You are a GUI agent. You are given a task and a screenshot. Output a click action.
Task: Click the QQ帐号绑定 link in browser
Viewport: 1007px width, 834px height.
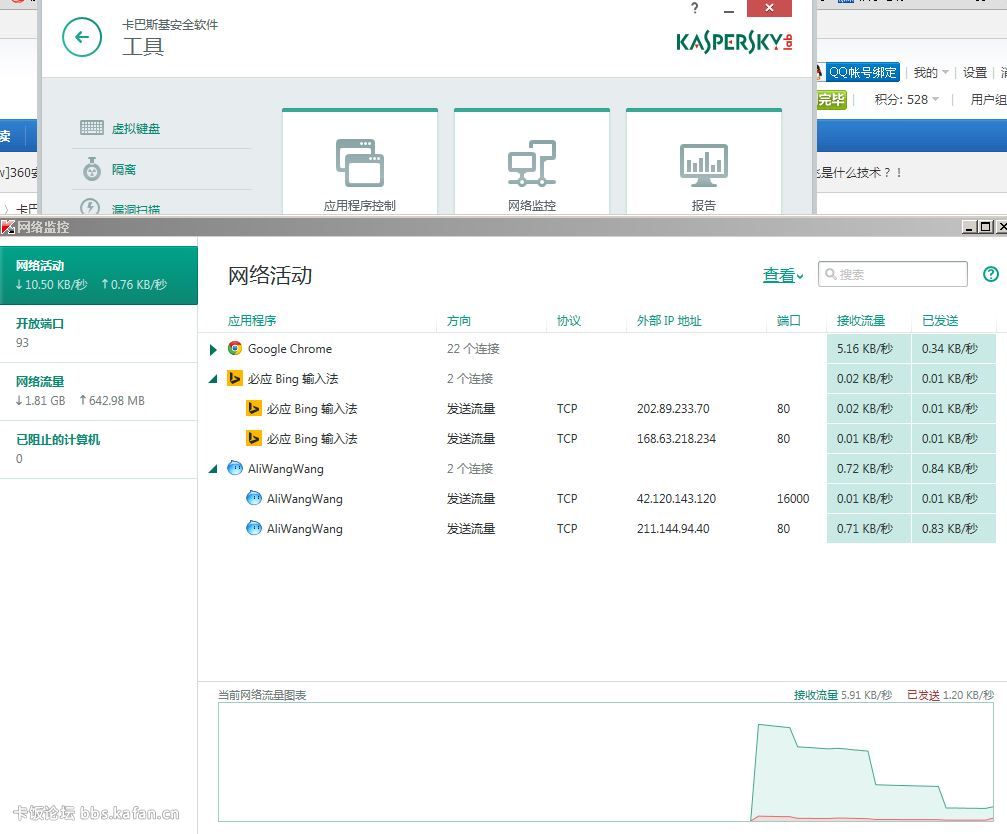[862, 72]
